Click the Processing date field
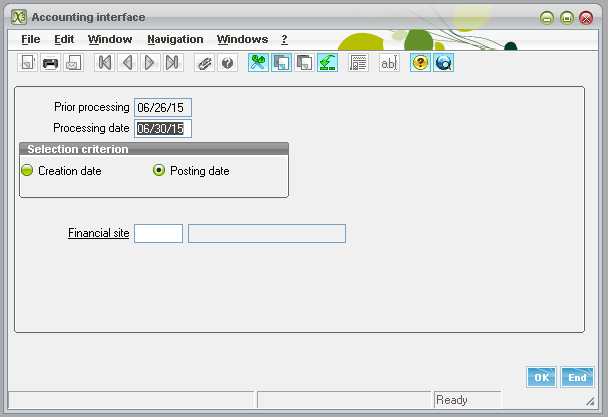This screenshot has width=608, height=417. pos(162,128)
